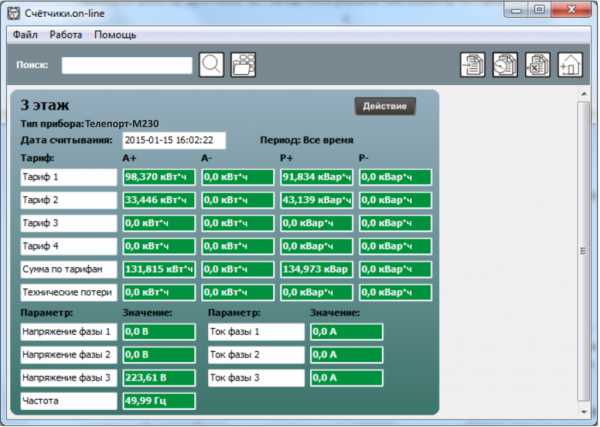Image resolution: width=600 pixels, height=427 pixels.
Task: Click the Сумма по тарифам label box
Action: tap(68, 269)
